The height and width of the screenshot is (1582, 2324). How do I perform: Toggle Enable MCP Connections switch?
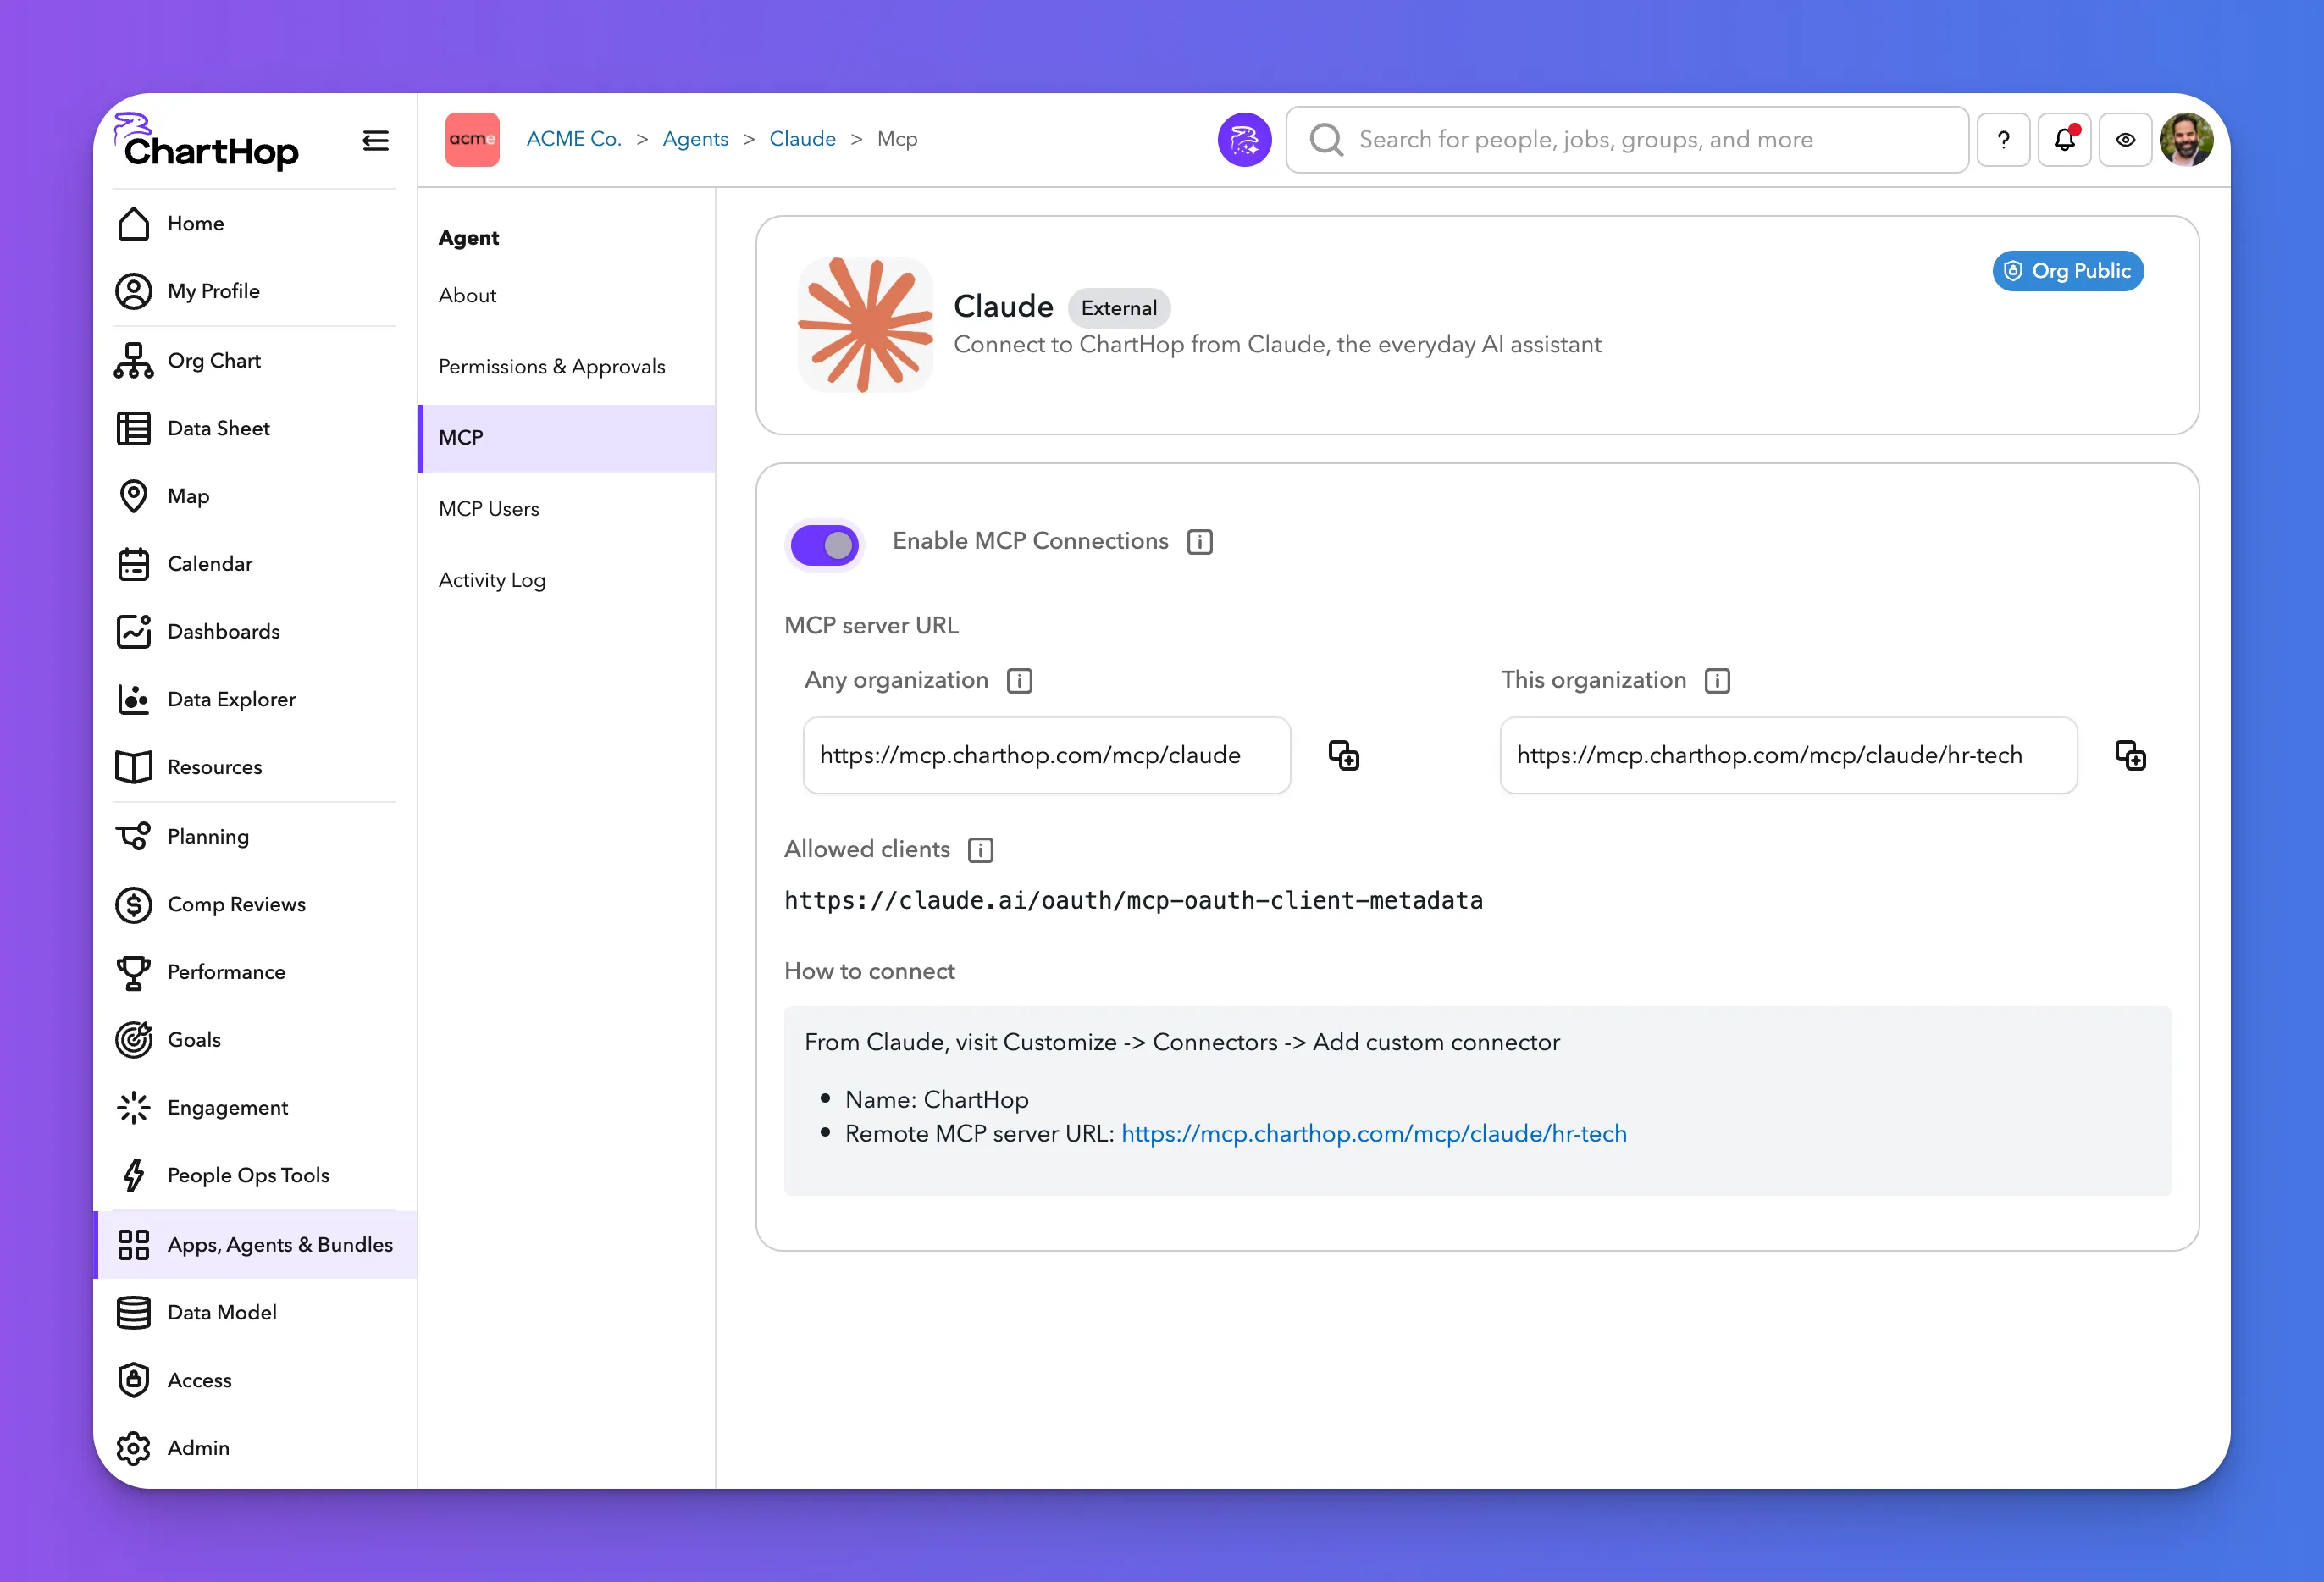(825, 545)
